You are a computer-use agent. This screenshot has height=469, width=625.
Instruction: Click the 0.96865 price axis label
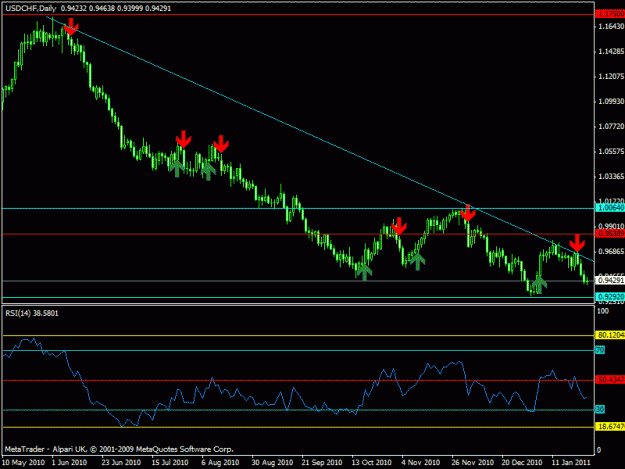[611, 251]
